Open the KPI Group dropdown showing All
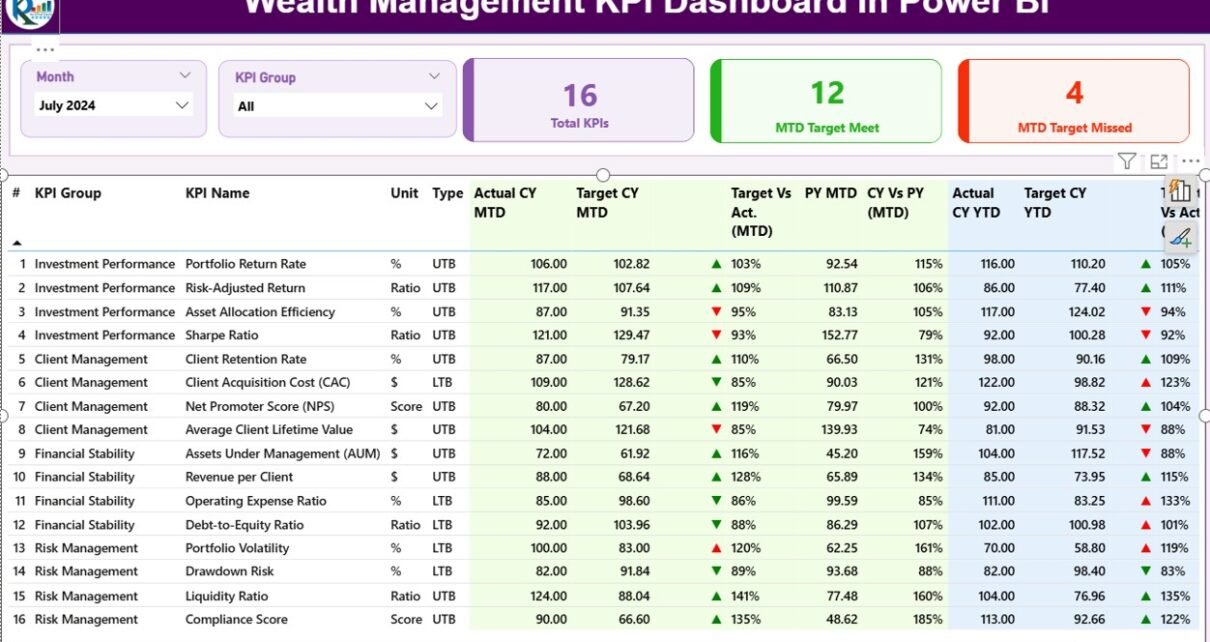This screenshot has width=1210, height=642. point(431,106)
